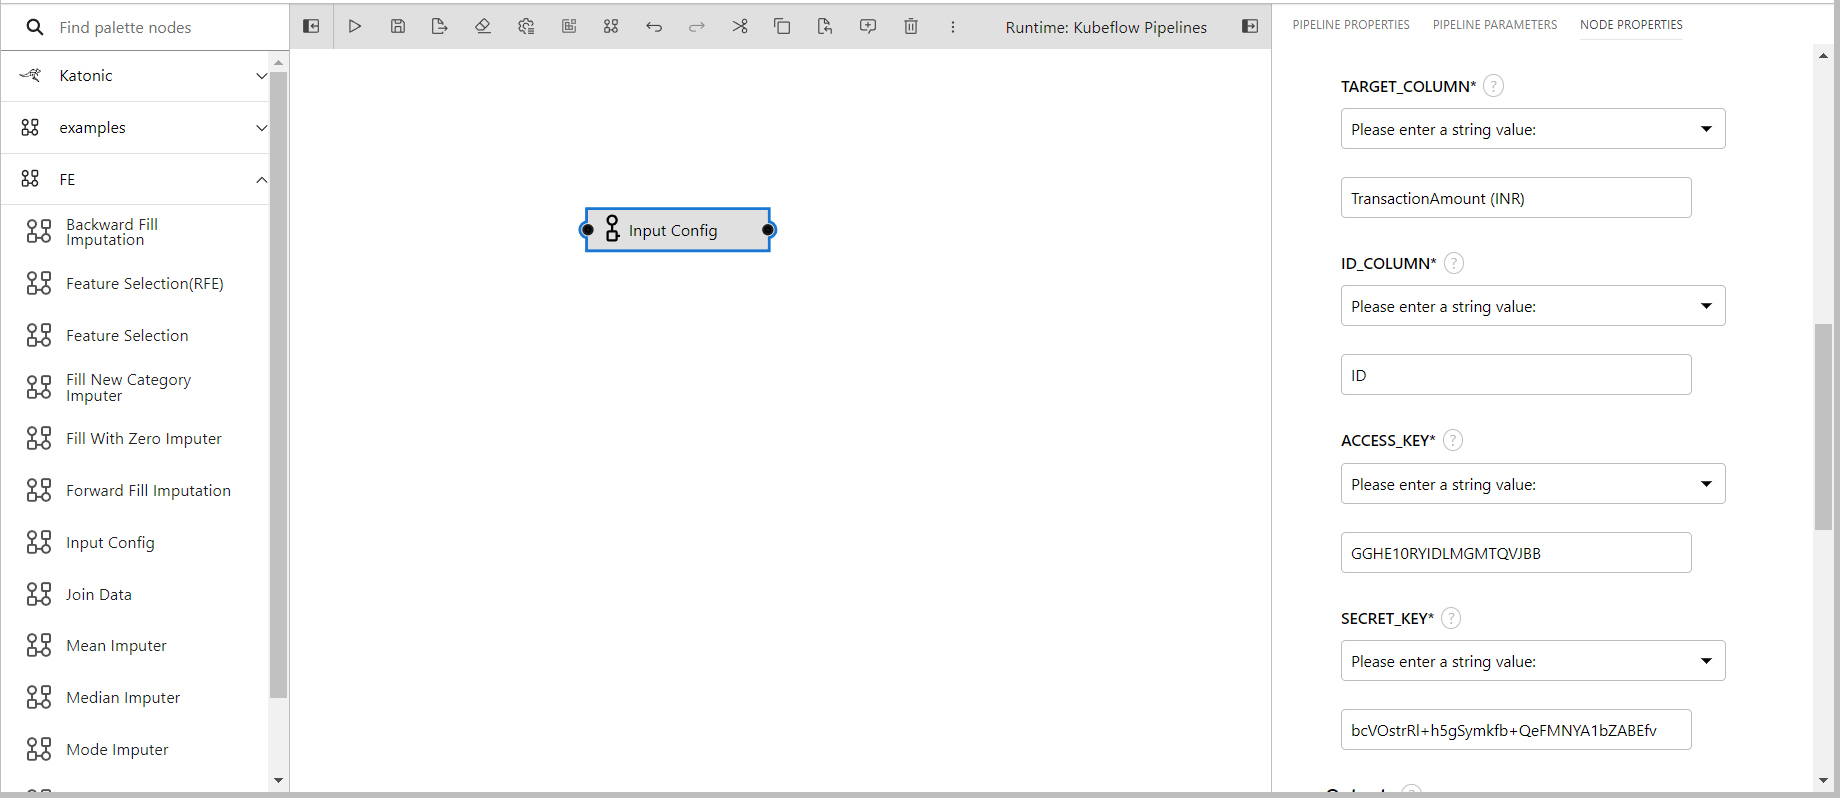
Task: Click the Input Config node's output port
Action: pos(768,230)
